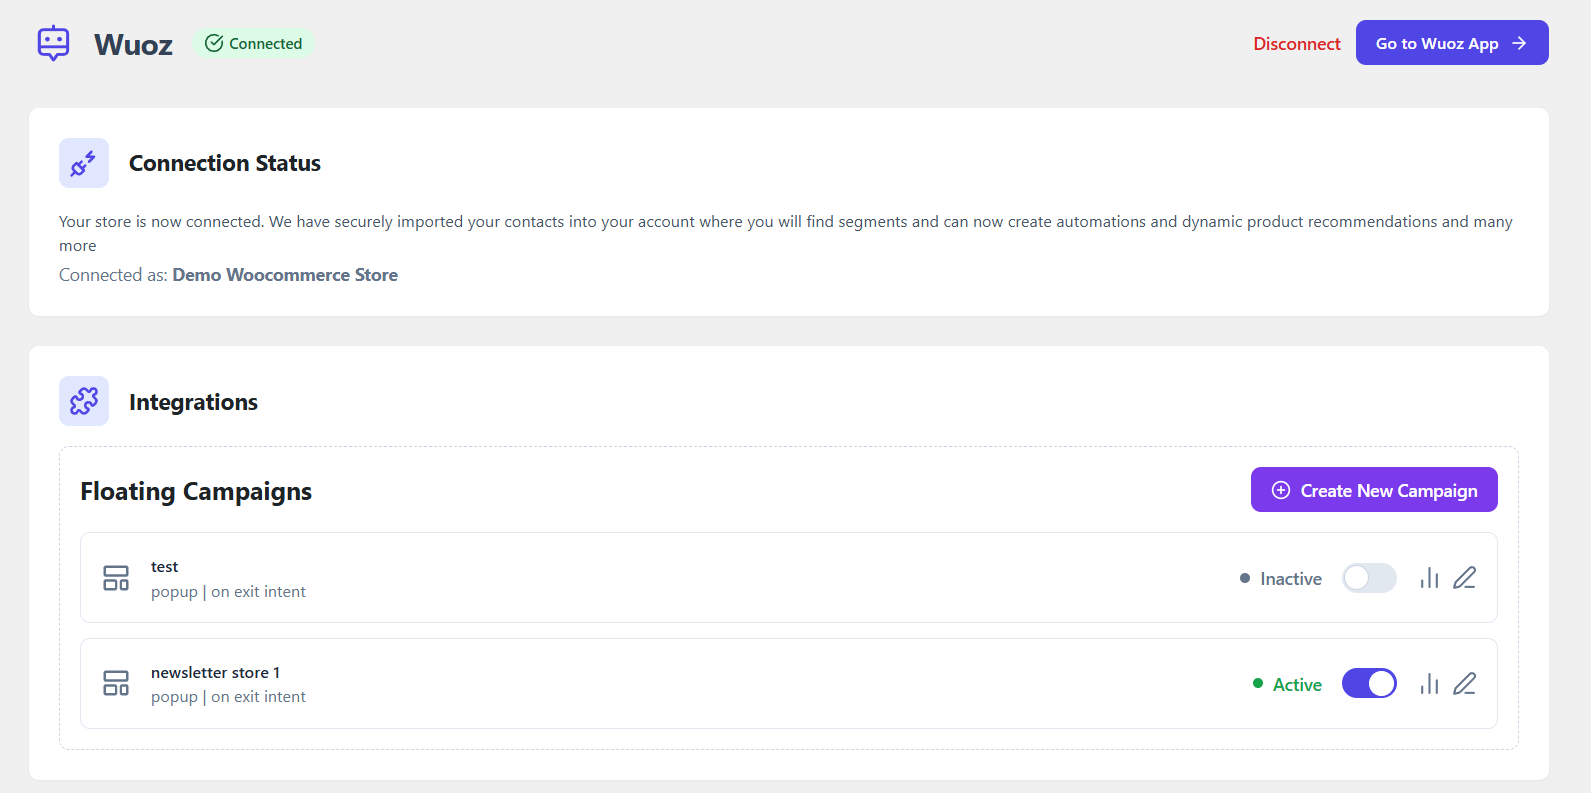Open statistics for the test campaign
The width and height of the screenshot is (1591, 793).
pyautogui.click(x=1429, y=578)
